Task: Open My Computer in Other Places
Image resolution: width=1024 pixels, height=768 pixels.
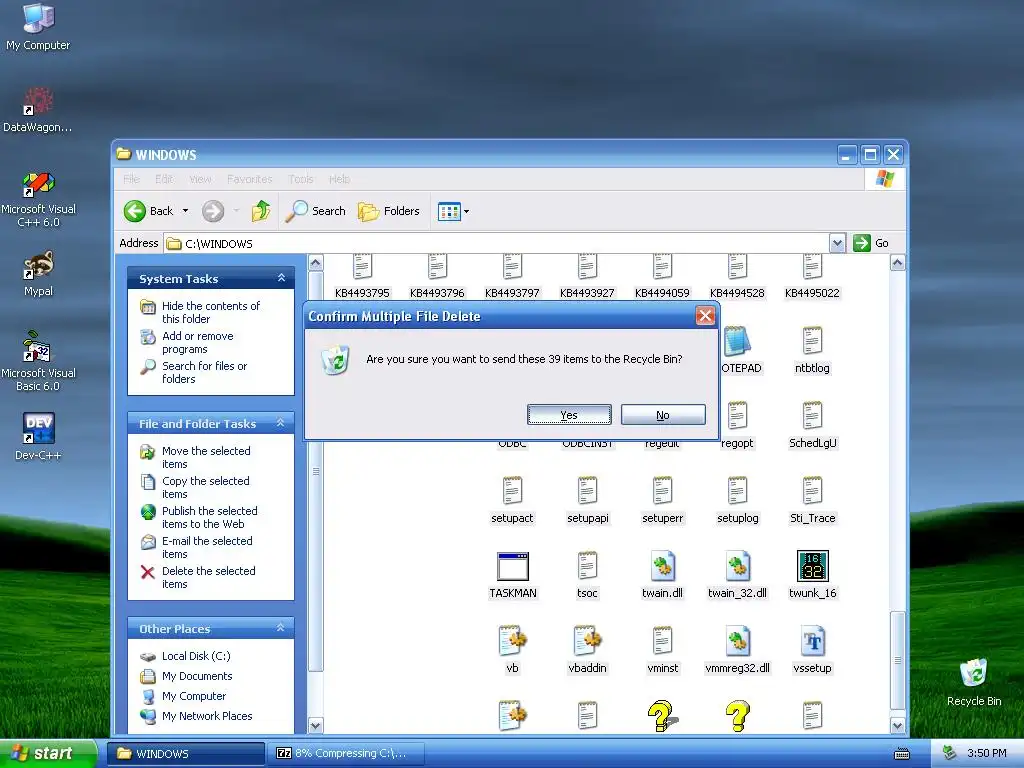Action: pyautogui.click(x=193, y=696)
